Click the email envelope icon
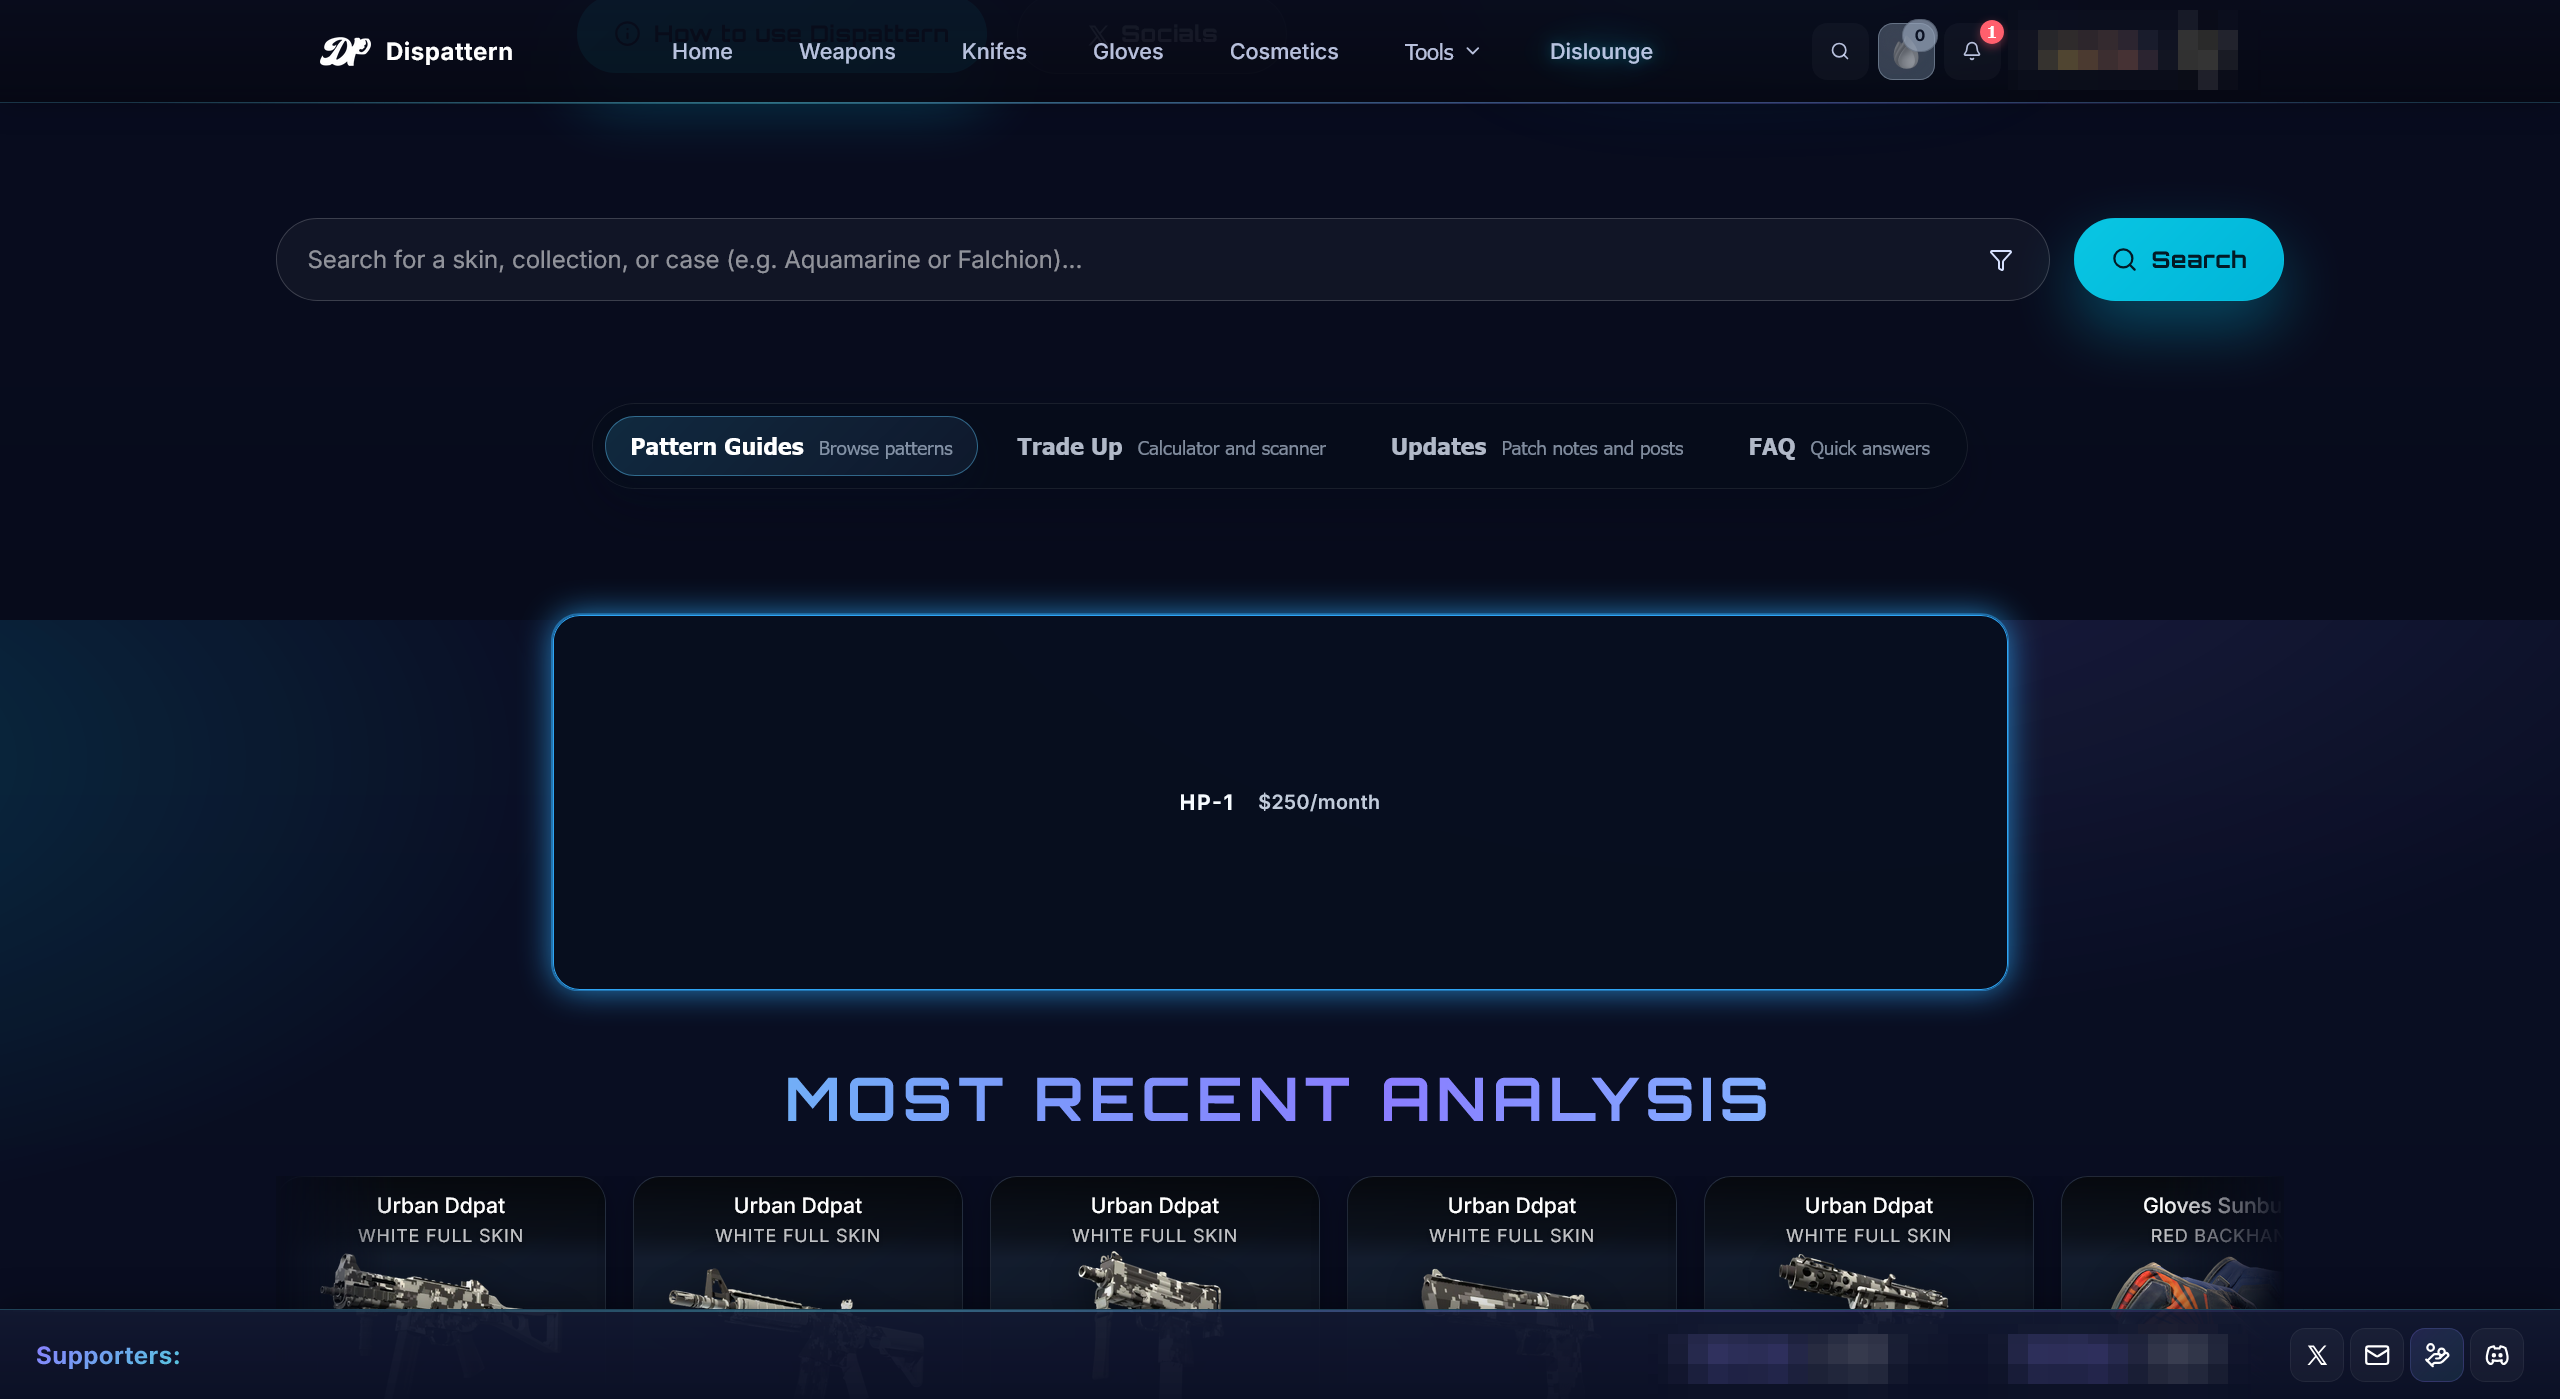This screenshot has width=2560, height=1399. (2377, 1355)
